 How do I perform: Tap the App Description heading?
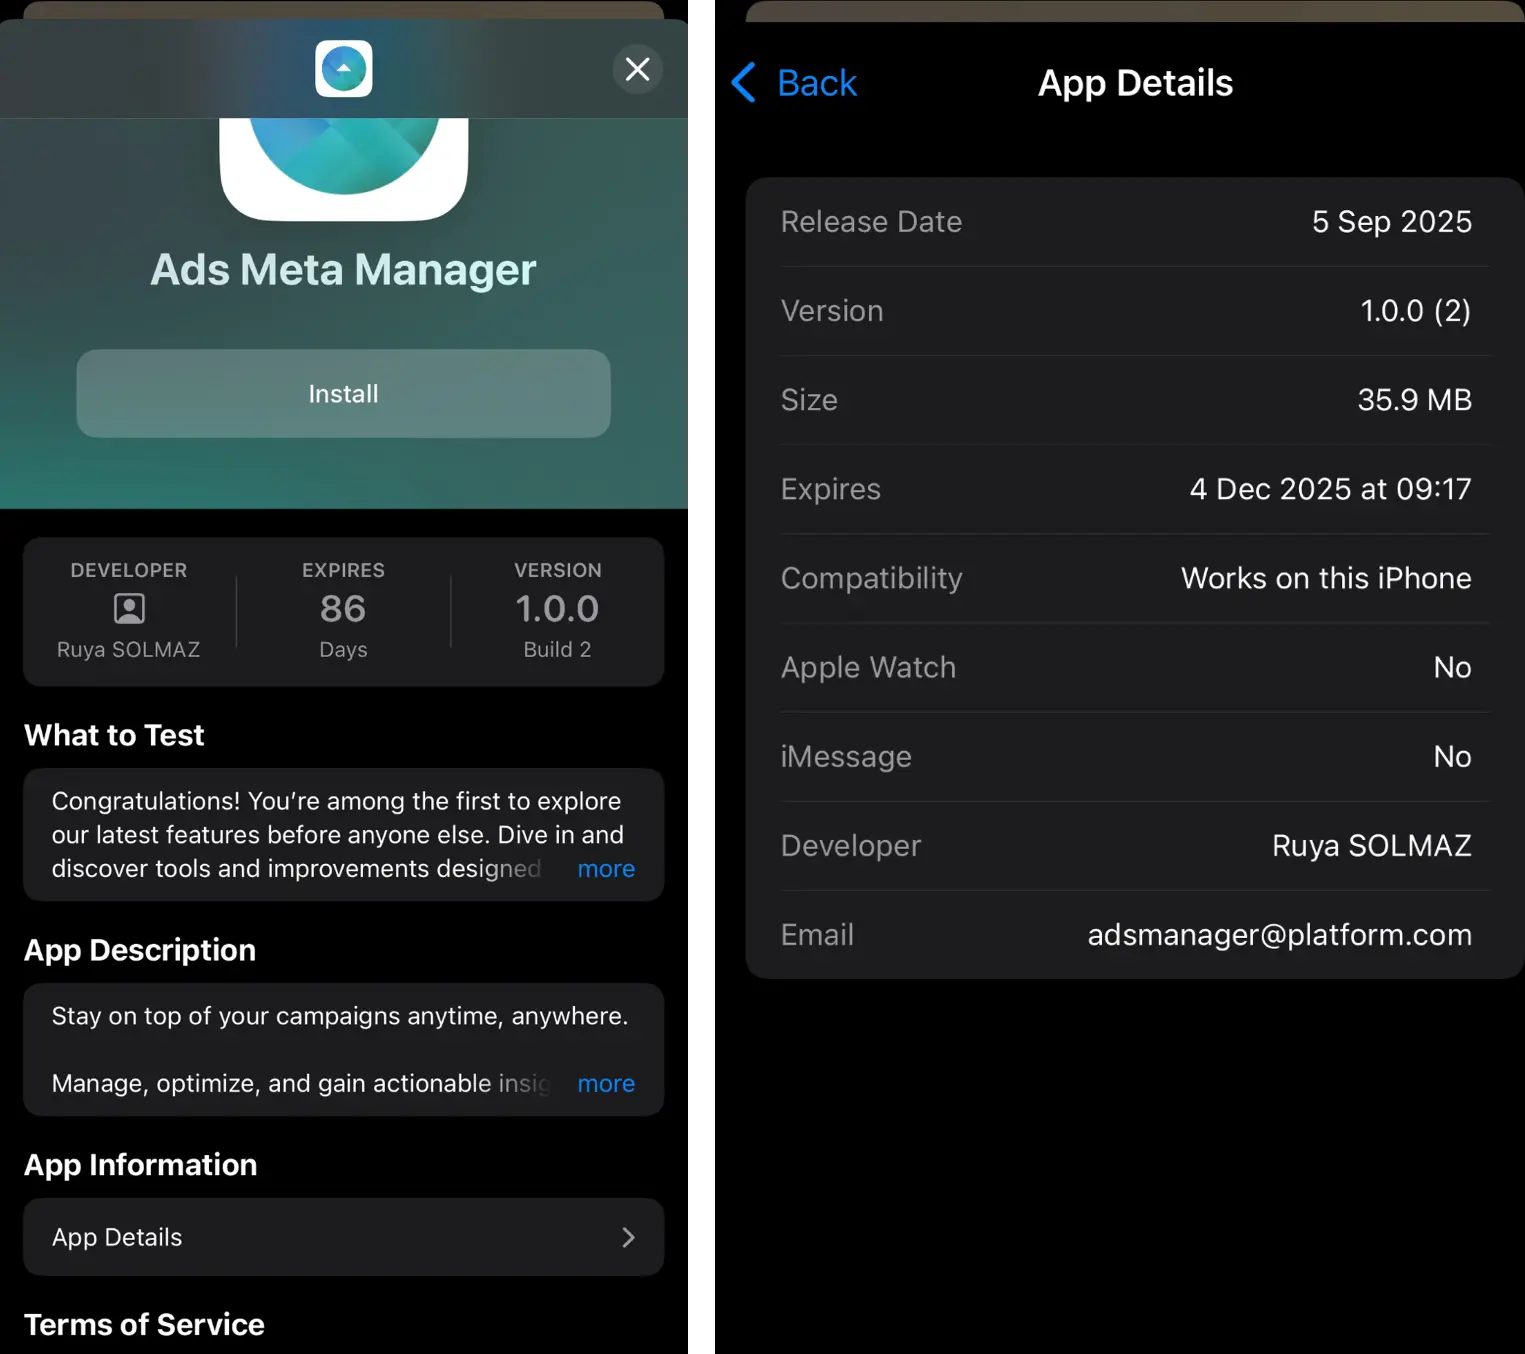pyautogui.click(x=140, y=951)
